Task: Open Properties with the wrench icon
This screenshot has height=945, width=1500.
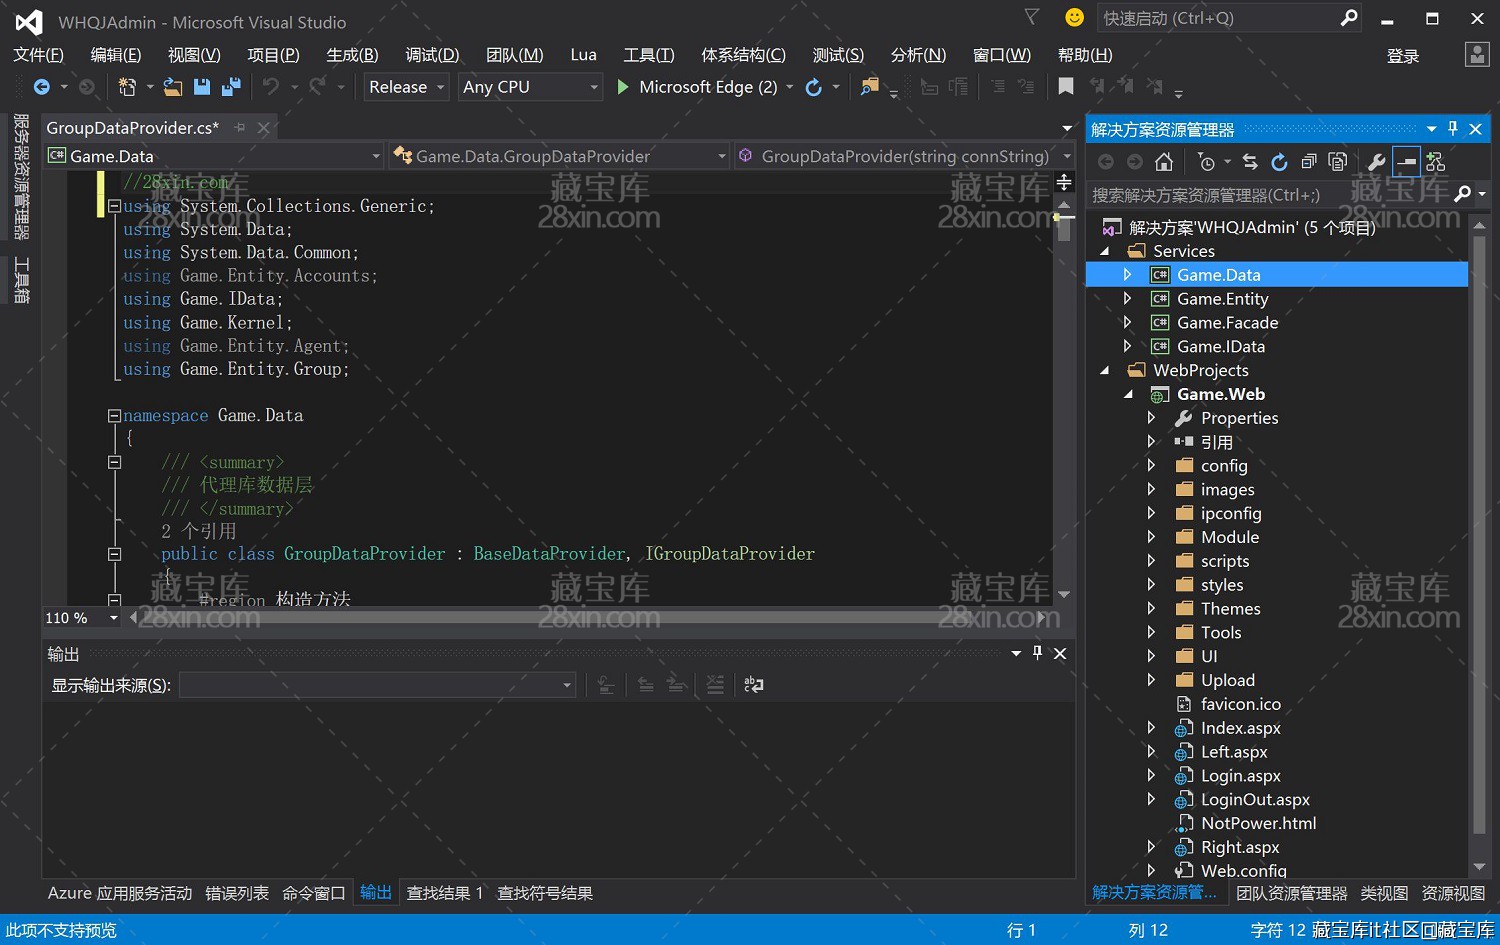Action: (x=1377, y=162)
